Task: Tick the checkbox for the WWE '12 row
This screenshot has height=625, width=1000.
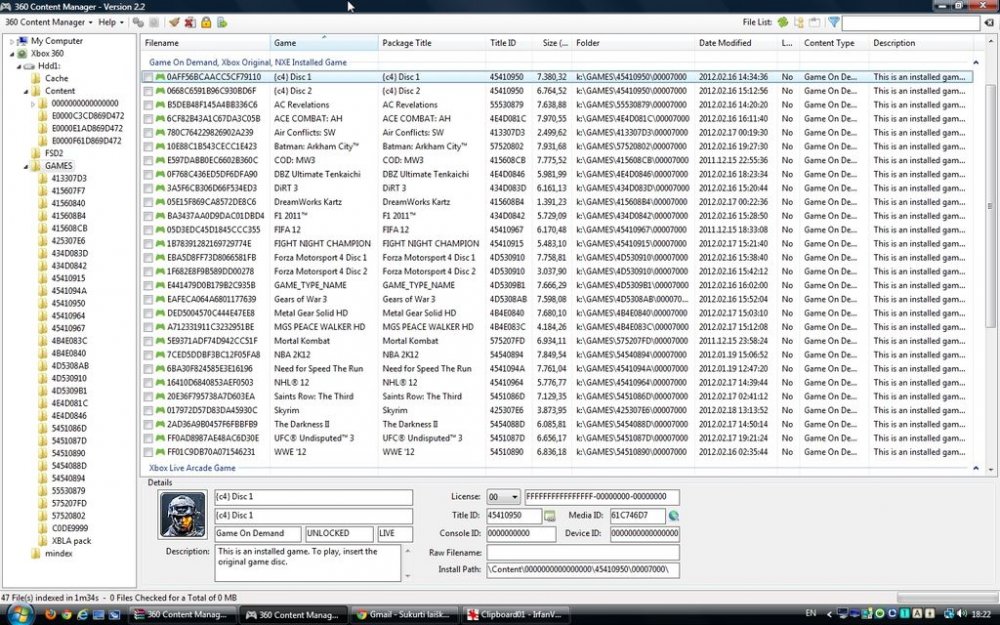Action: point(148,452)
